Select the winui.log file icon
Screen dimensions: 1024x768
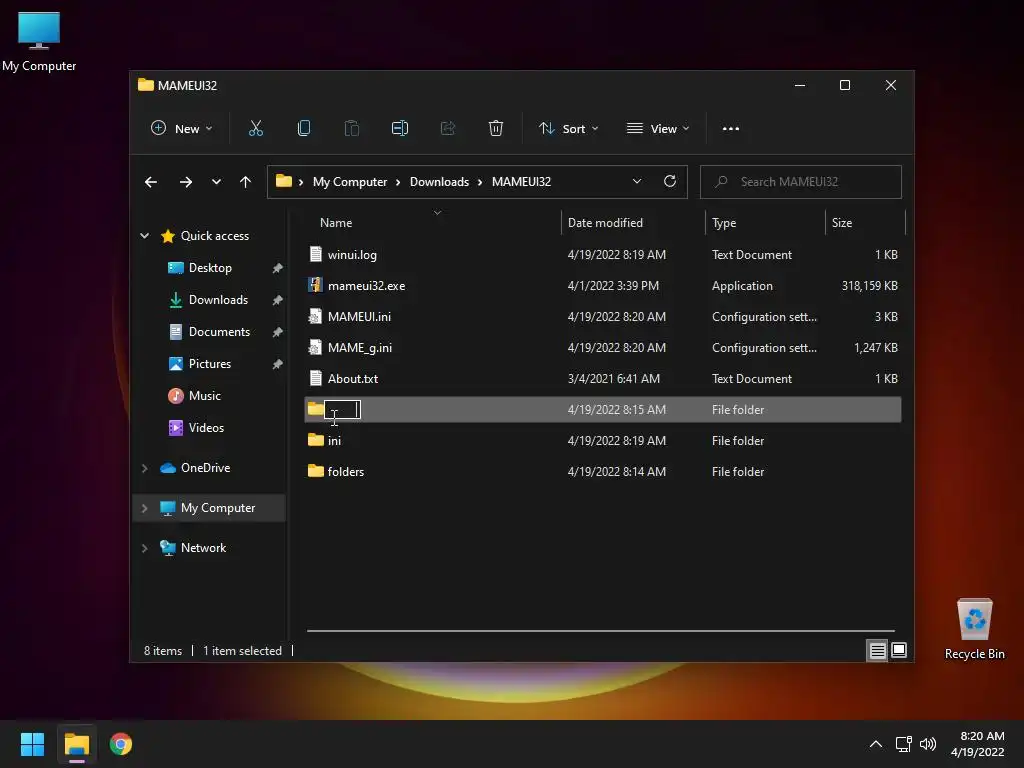[x=315, y=255]
